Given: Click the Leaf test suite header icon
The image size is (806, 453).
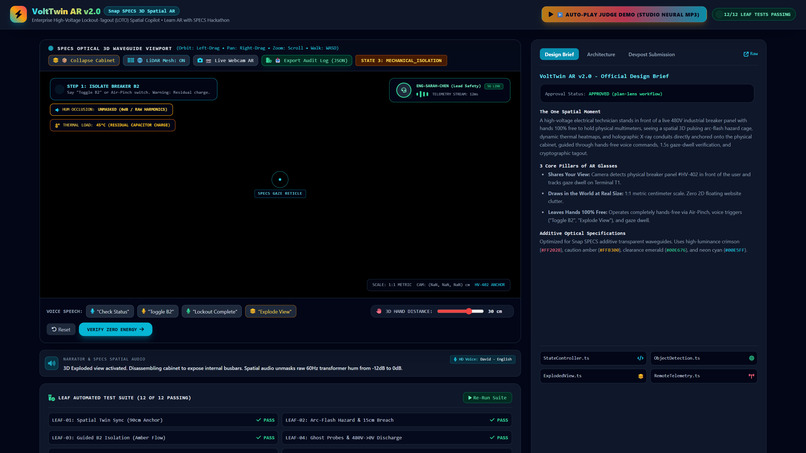Looking at the screenshot, I should tap(51, 397).
